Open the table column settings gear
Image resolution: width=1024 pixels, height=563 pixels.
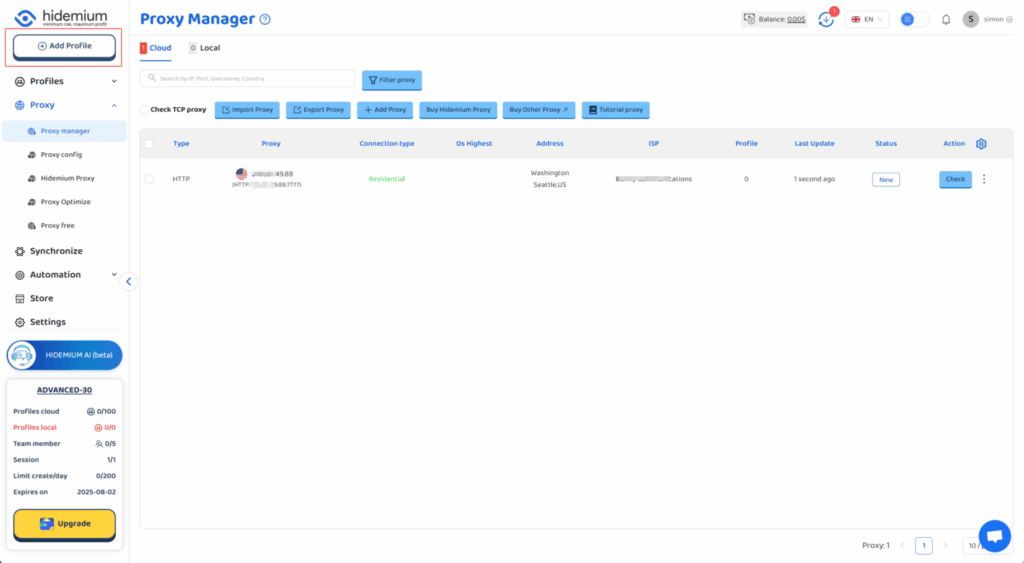coord(981,144)
